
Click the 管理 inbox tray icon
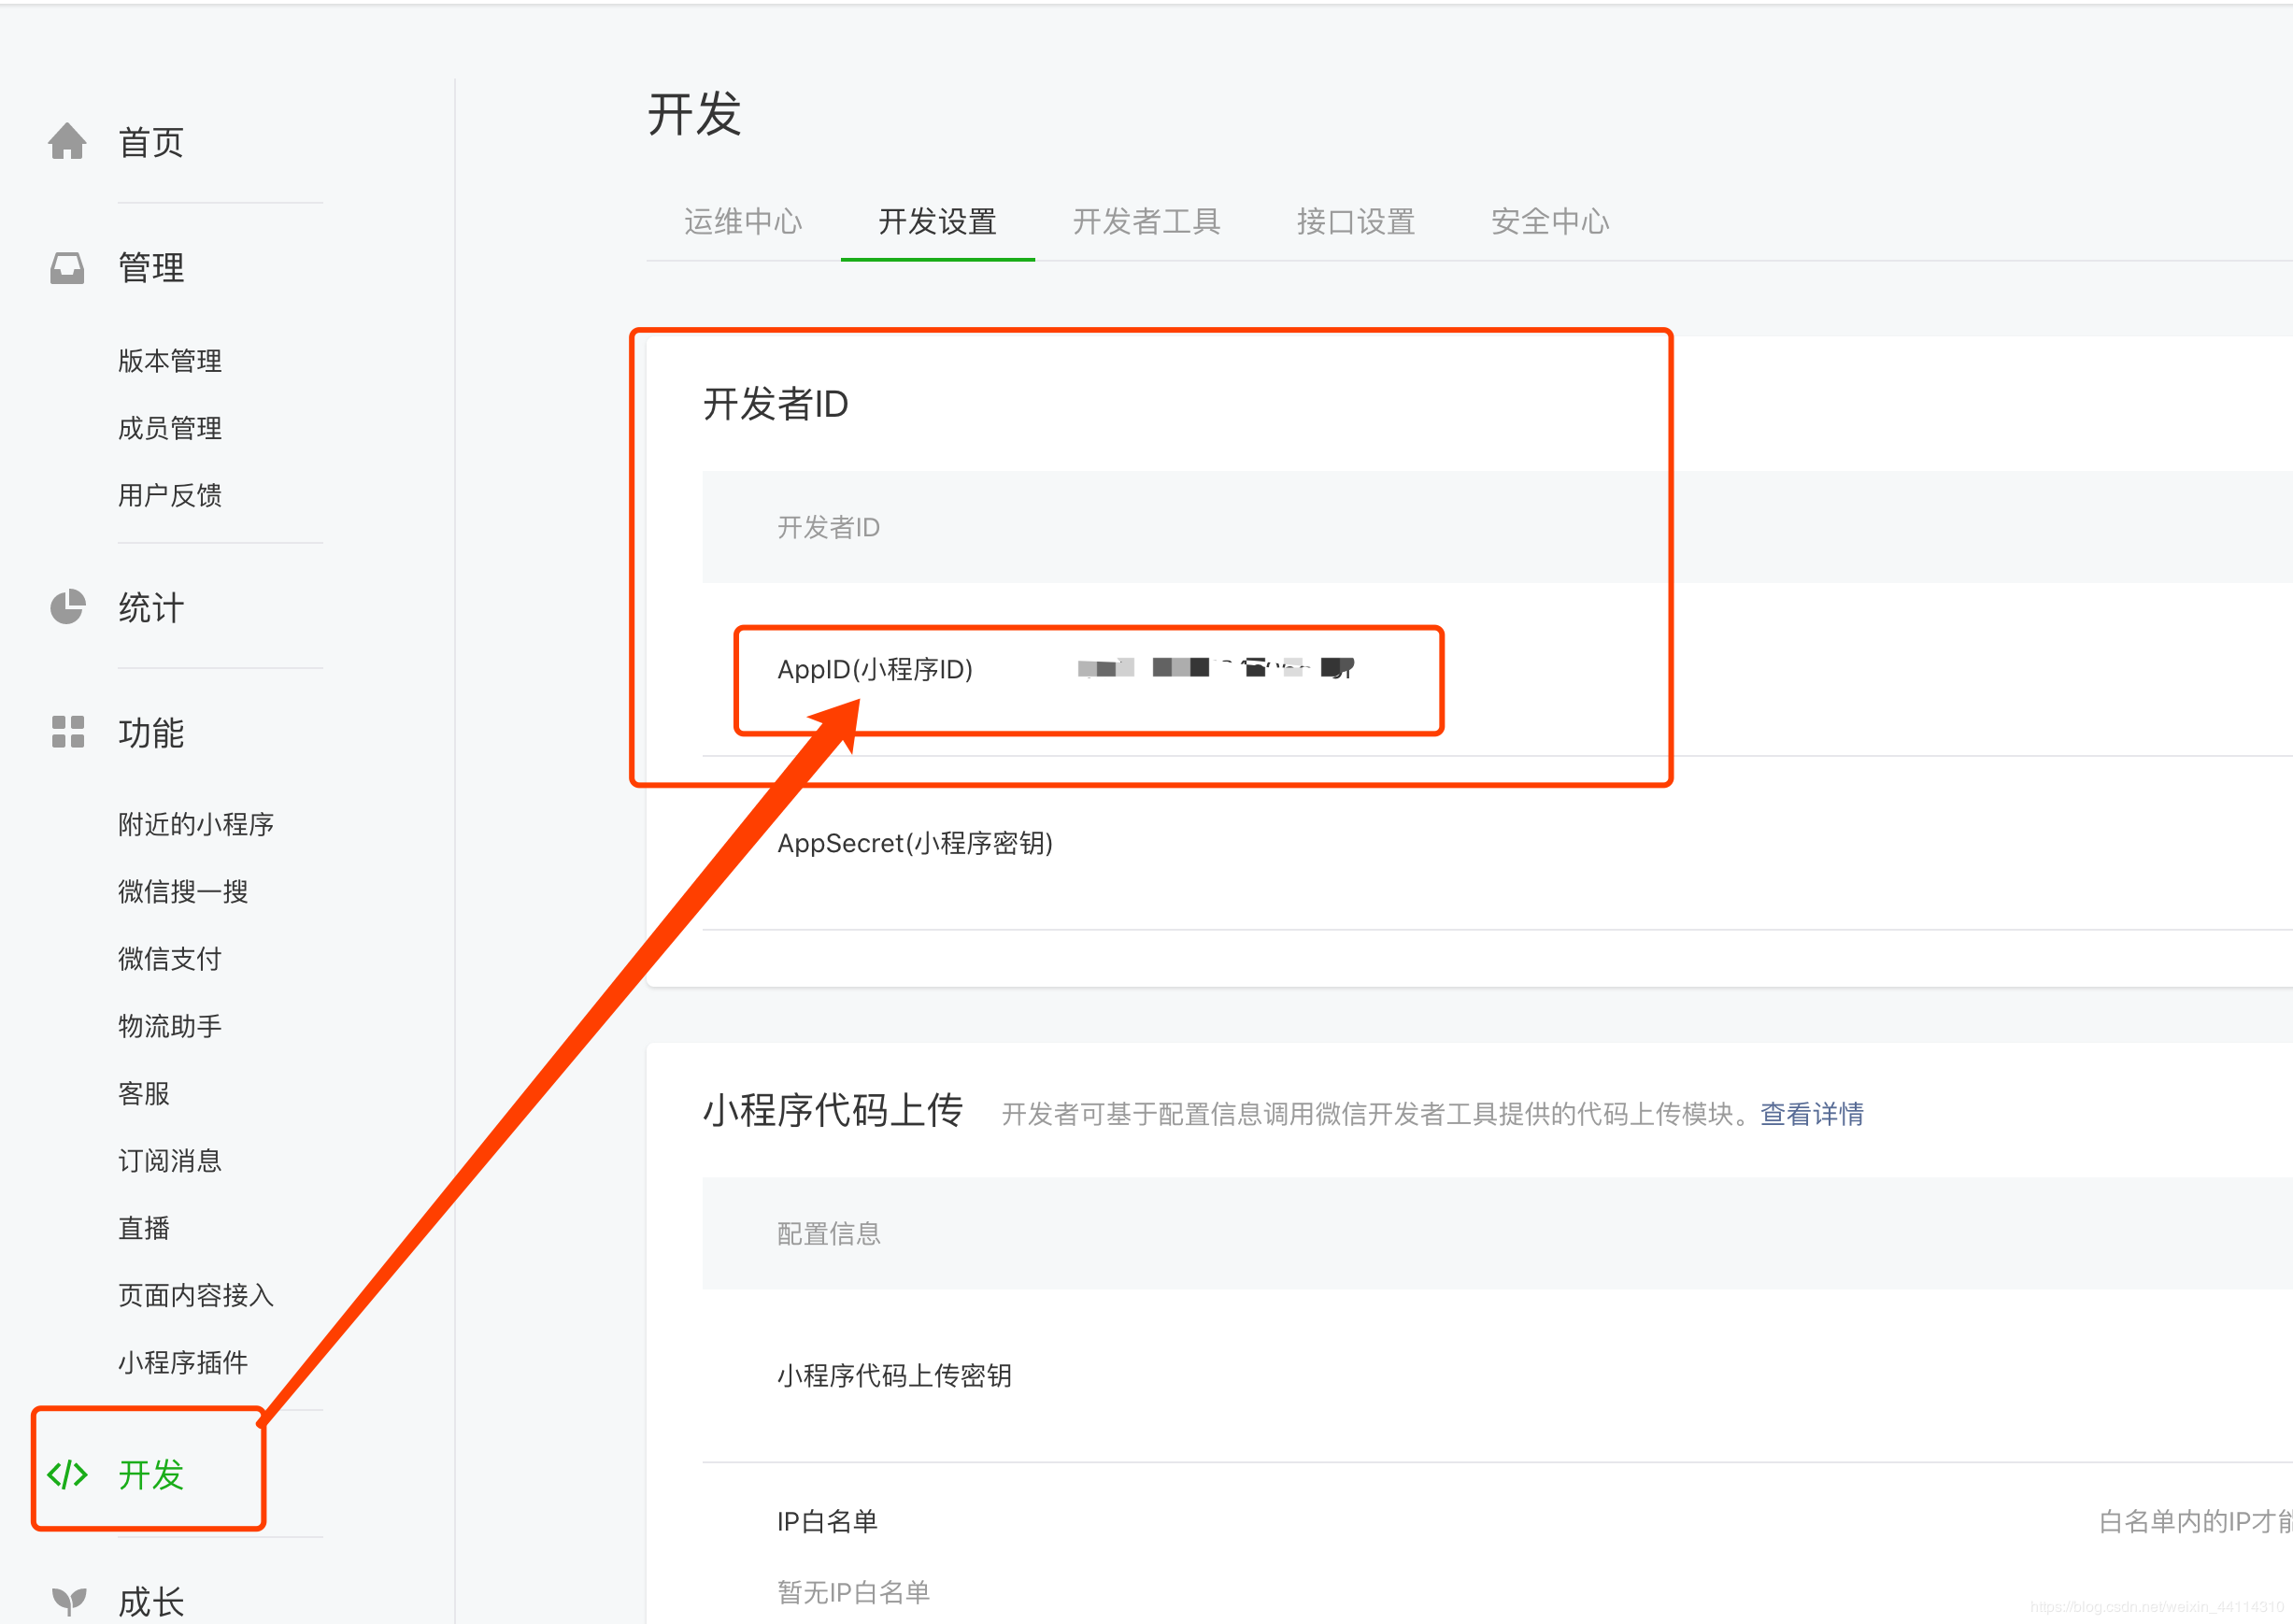[x=67, y=268]
